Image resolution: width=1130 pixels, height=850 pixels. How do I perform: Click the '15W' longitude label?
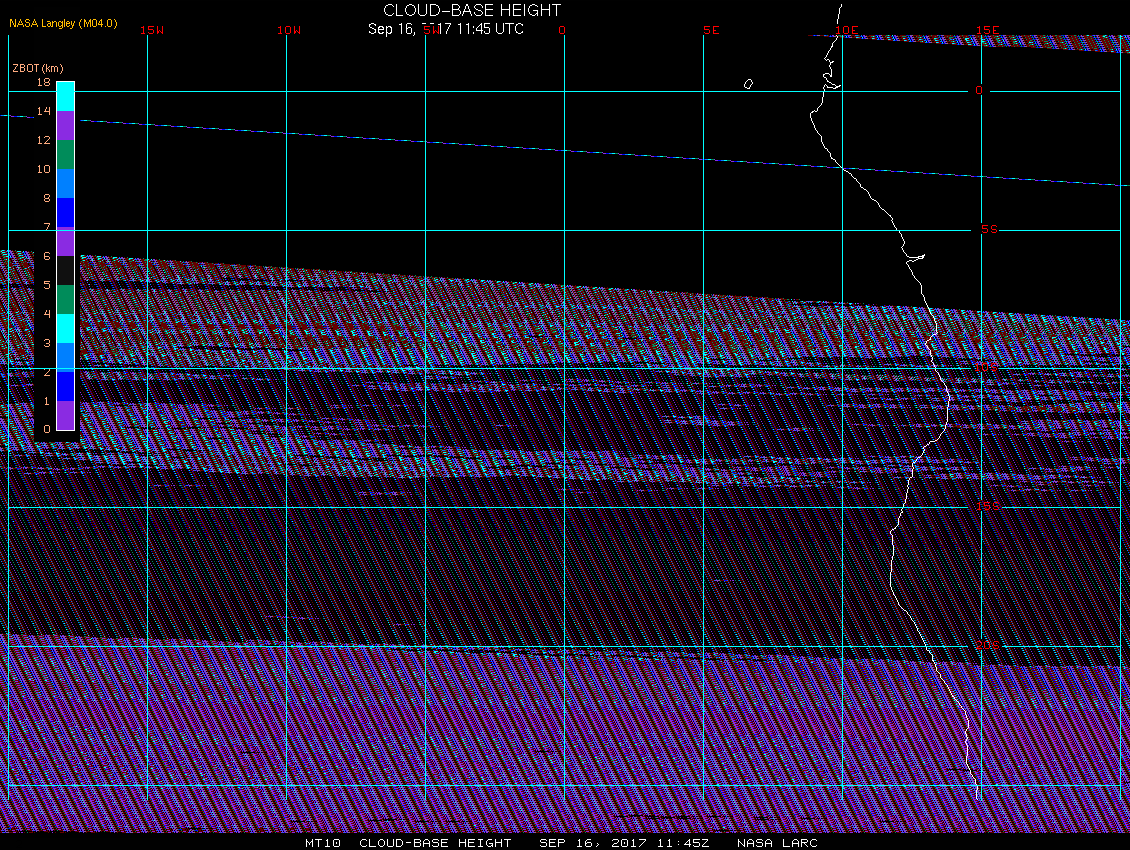coord(152,30)
